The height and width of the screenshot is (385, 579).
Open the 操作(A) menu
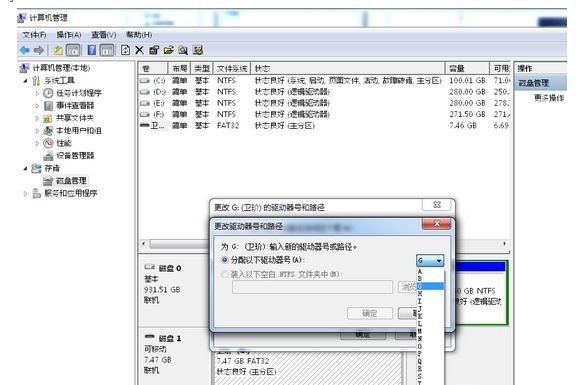coord(69,35)
